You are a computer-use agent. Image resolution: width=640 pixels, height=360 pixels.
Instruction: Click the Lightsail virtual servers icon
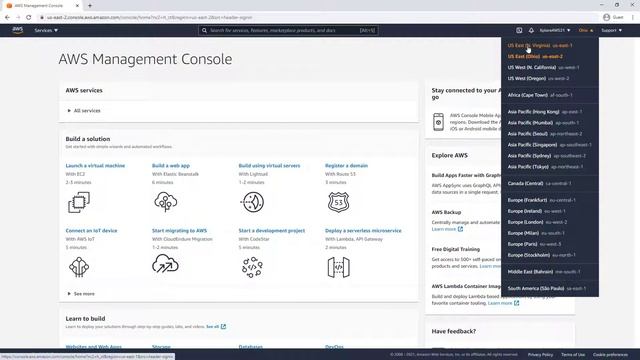[x=252, y=202]
